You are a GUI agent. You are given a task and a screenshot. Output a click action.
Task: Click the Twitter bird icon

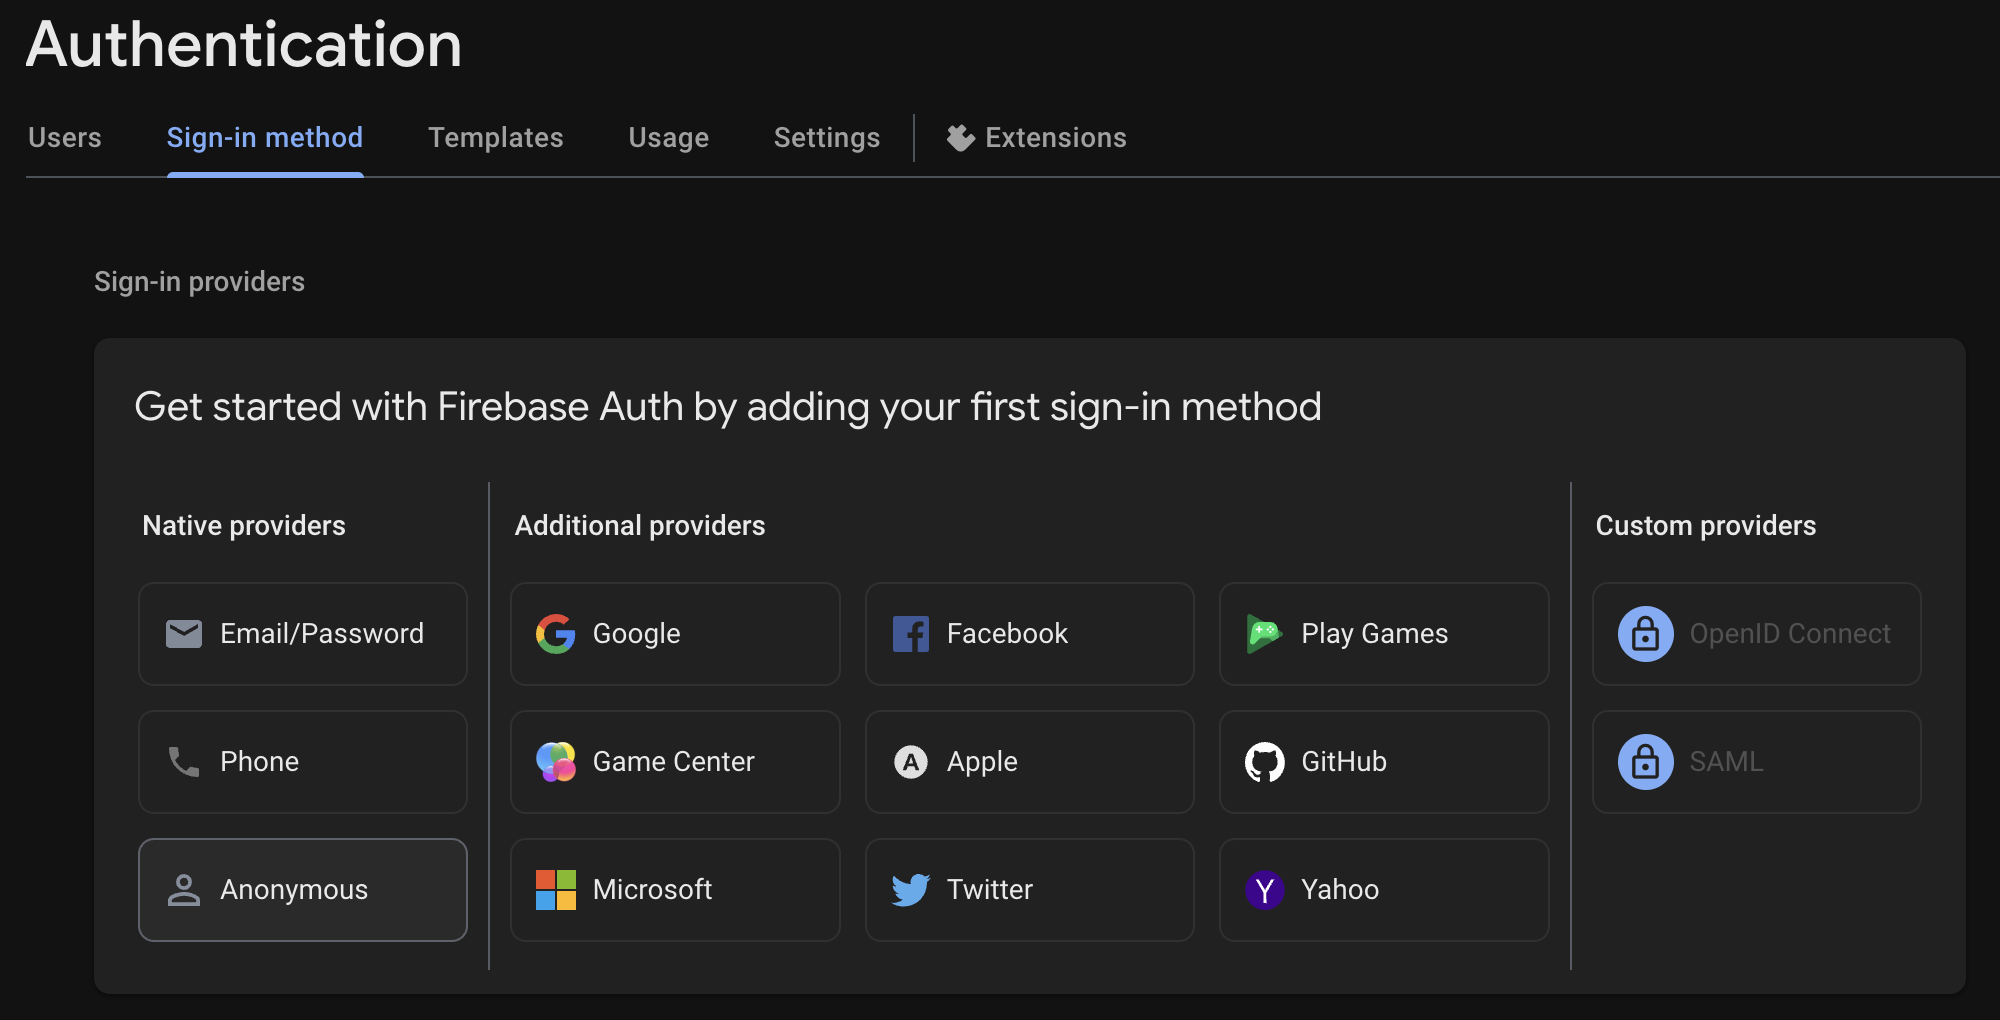click(x=910, y=889)
